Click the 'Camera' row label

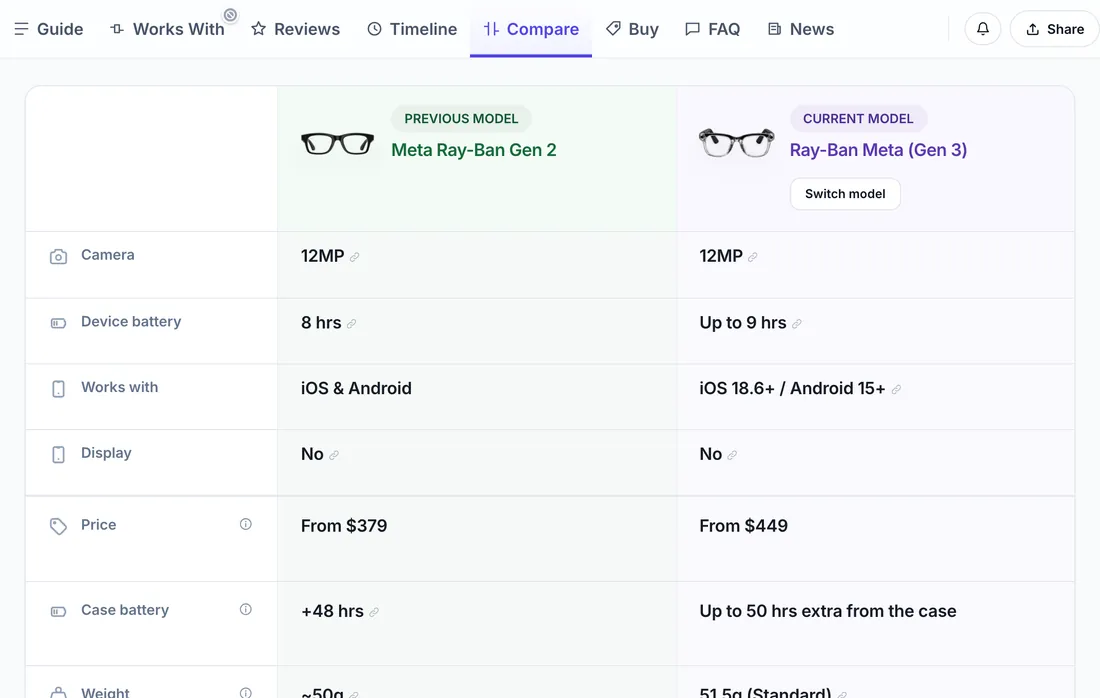coord(107,255)
